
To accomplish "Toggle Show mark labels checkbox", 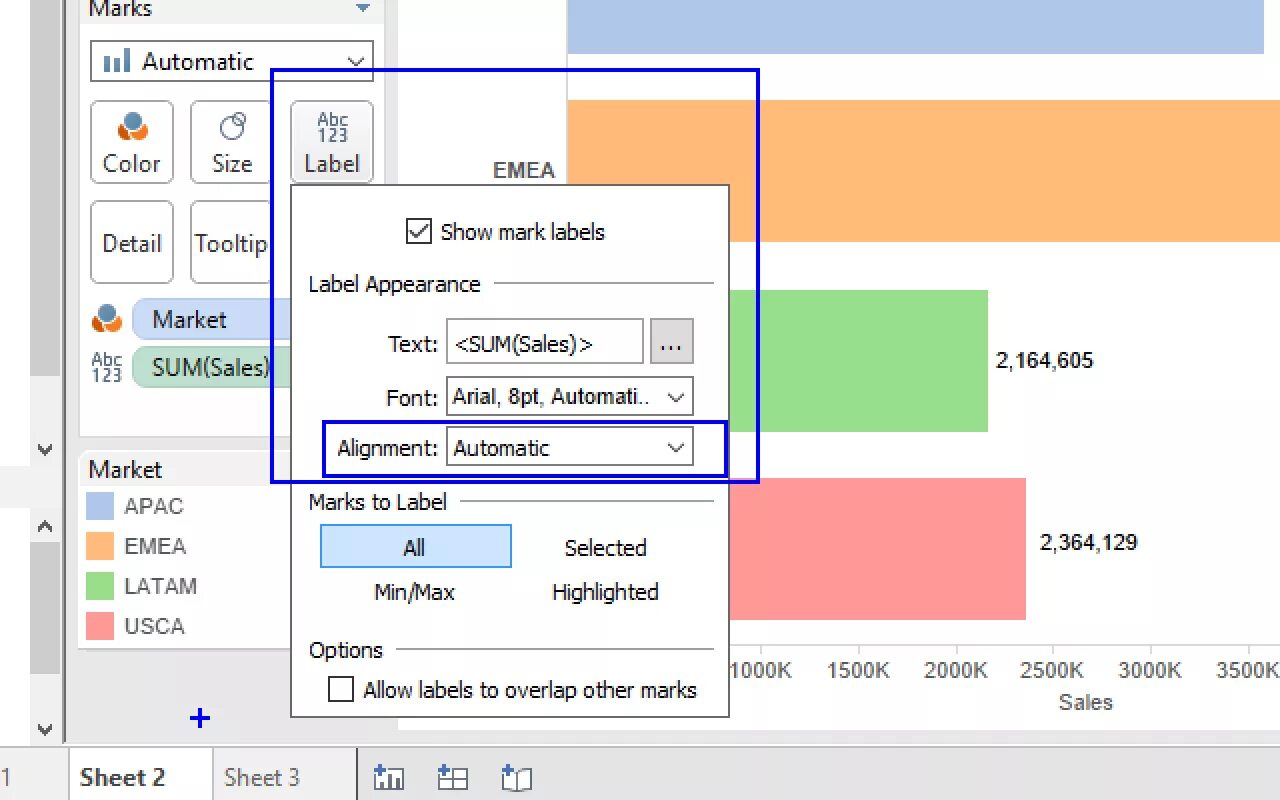I will pyautogui.click(x=418, y=232).
